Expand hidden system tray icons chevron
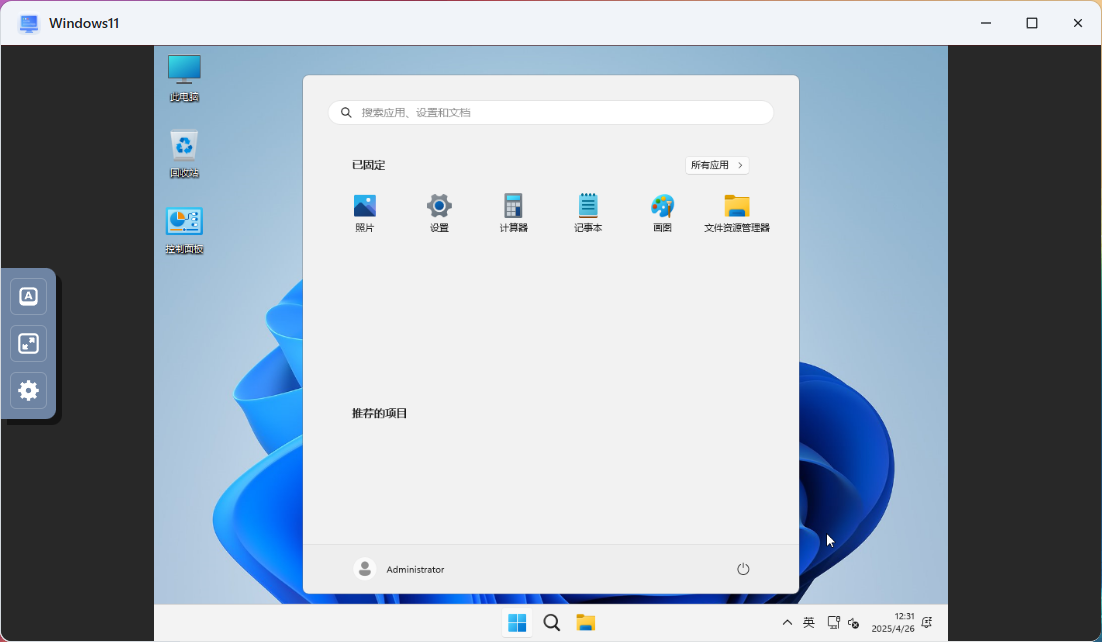The height and width of the screenshot is (642, 1102). pyautogui.click(x=787, y=622)
